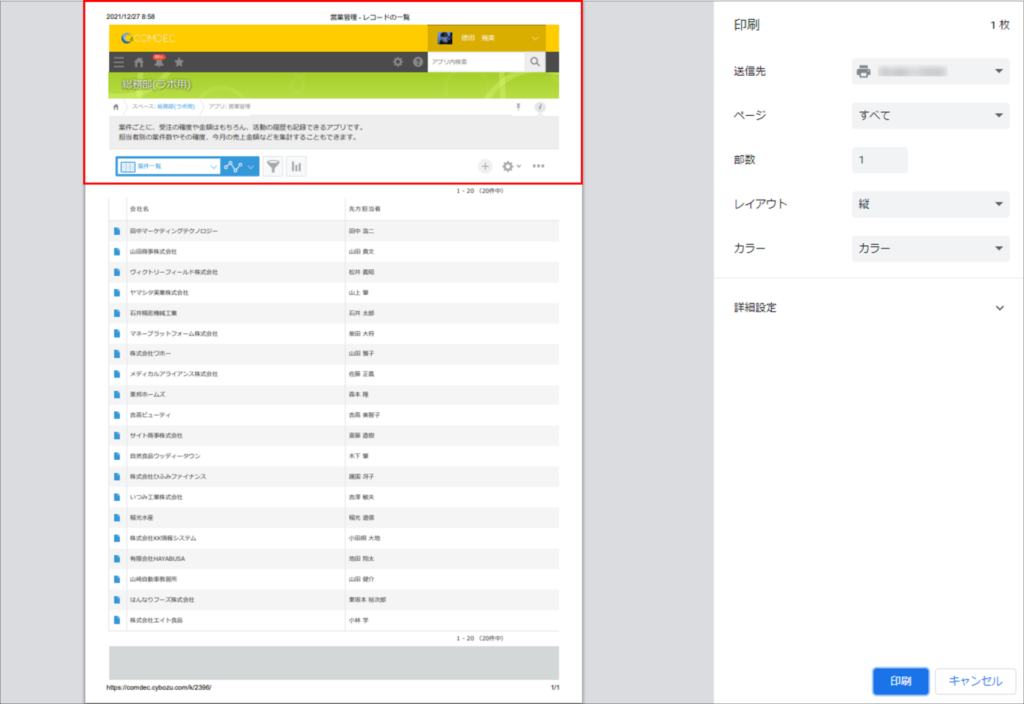
Task: Click the funnel filter icon
Action: (x=273, y=167)
